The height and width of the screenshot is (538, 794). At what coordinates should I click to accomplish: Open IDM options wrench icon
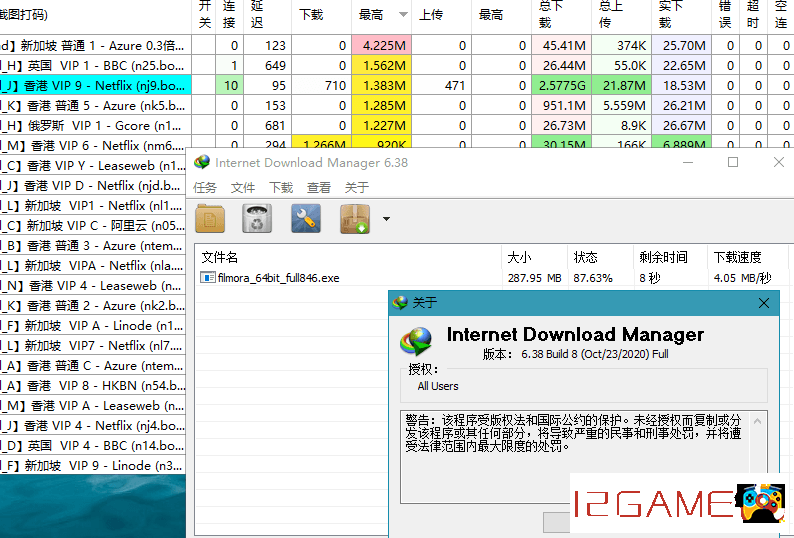(305, 219)
